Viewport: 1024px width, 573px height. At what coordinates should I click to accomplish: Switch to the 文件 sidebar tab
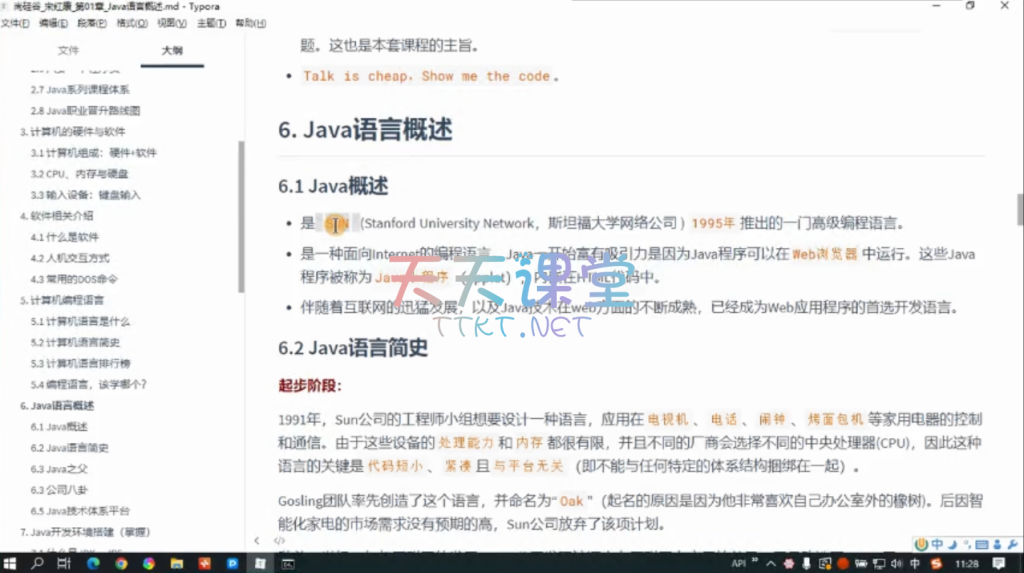[68, 50]
